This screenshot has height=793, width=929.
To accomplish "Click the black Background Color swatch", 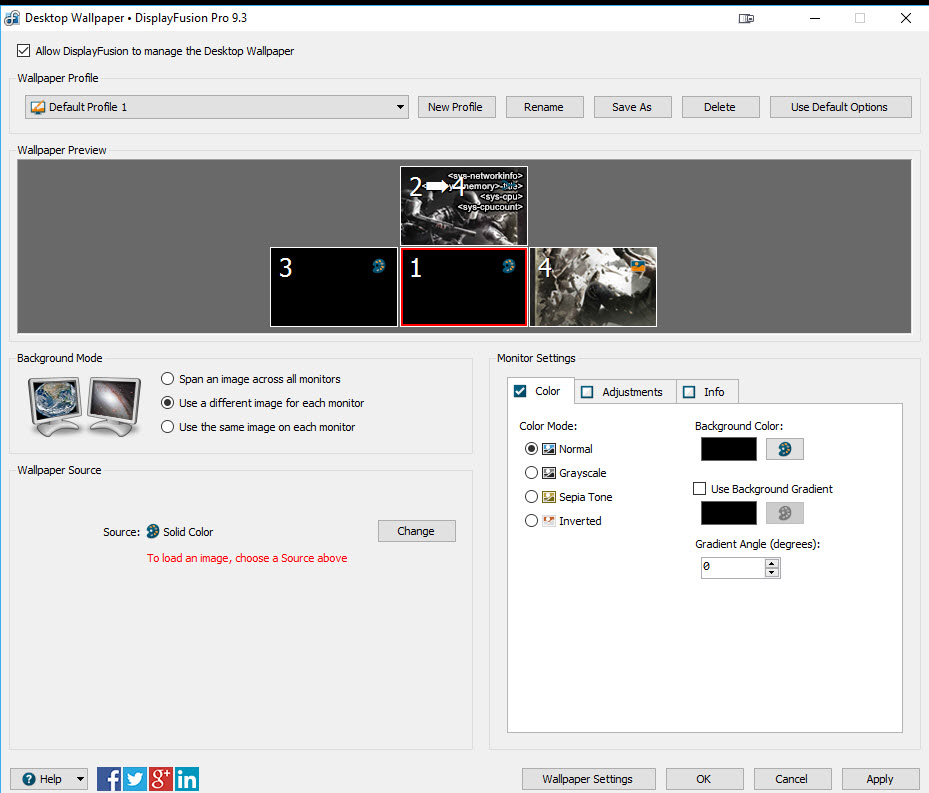I will point(729,449).
